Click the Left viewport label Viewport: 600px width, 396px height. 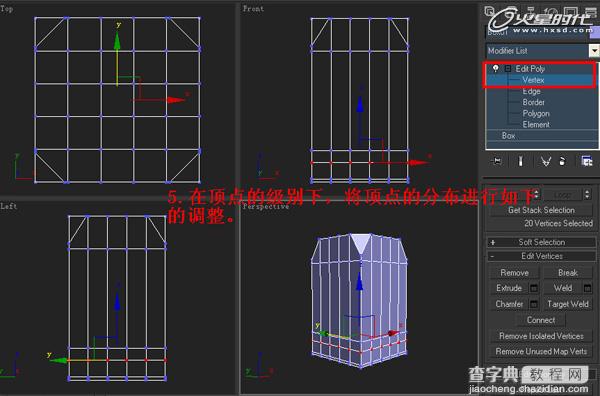click(x=8, y=206)
